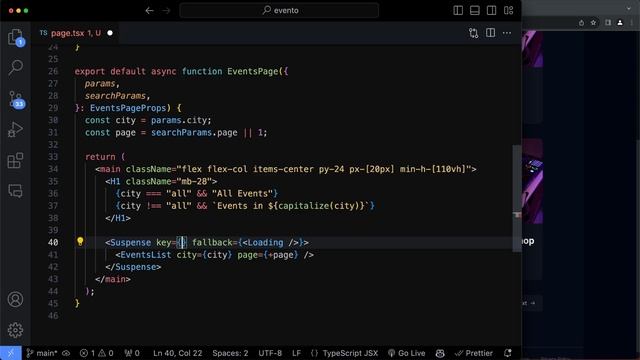This screenshot has height=360, width=640.
Task: Start the Go Live server
Action: (x=407, y=353)
